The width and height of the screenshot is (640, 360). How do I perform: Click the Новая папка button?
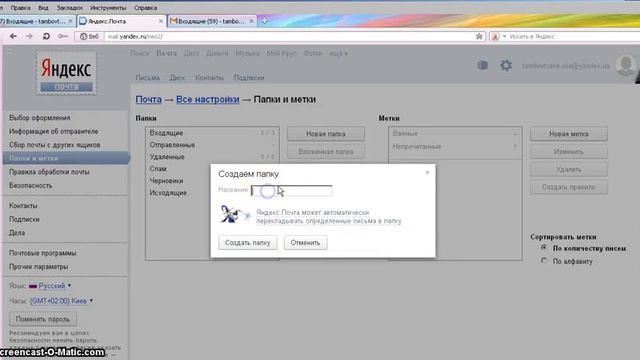tap(326, 134)
